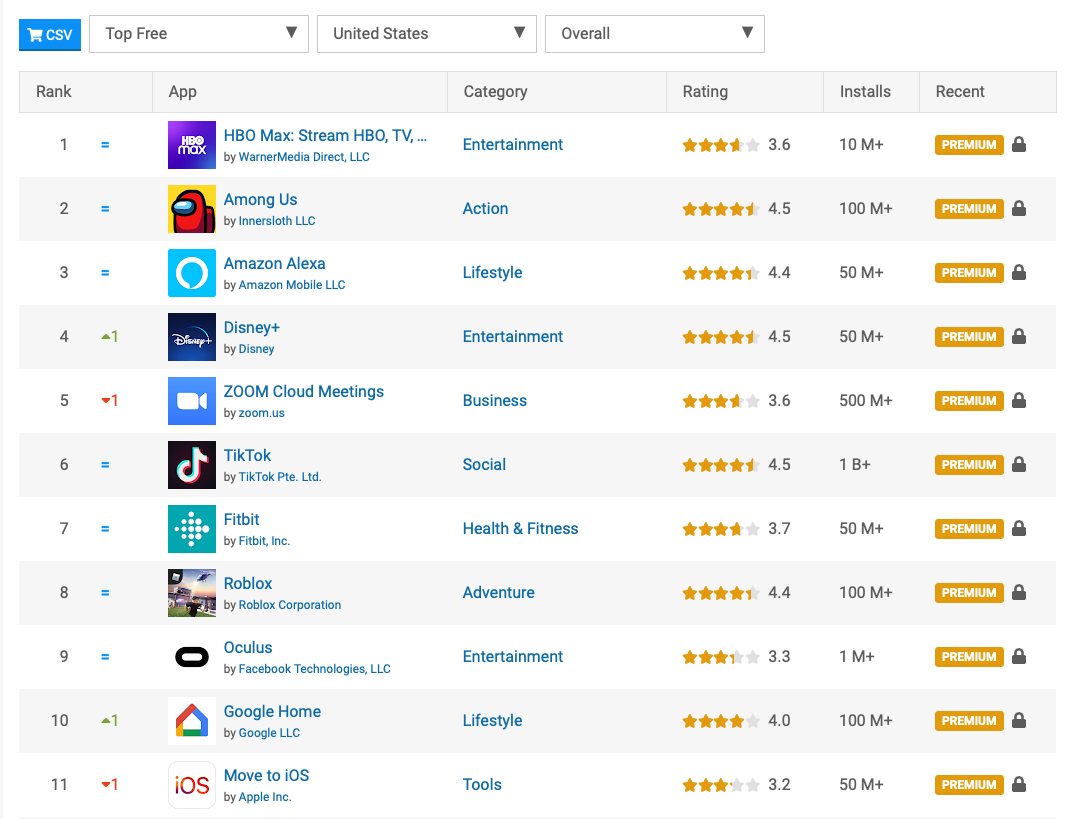The height and width of the screenshot is (819, 1072).
Task: Open the Action category link
Action: pos(485,209)
